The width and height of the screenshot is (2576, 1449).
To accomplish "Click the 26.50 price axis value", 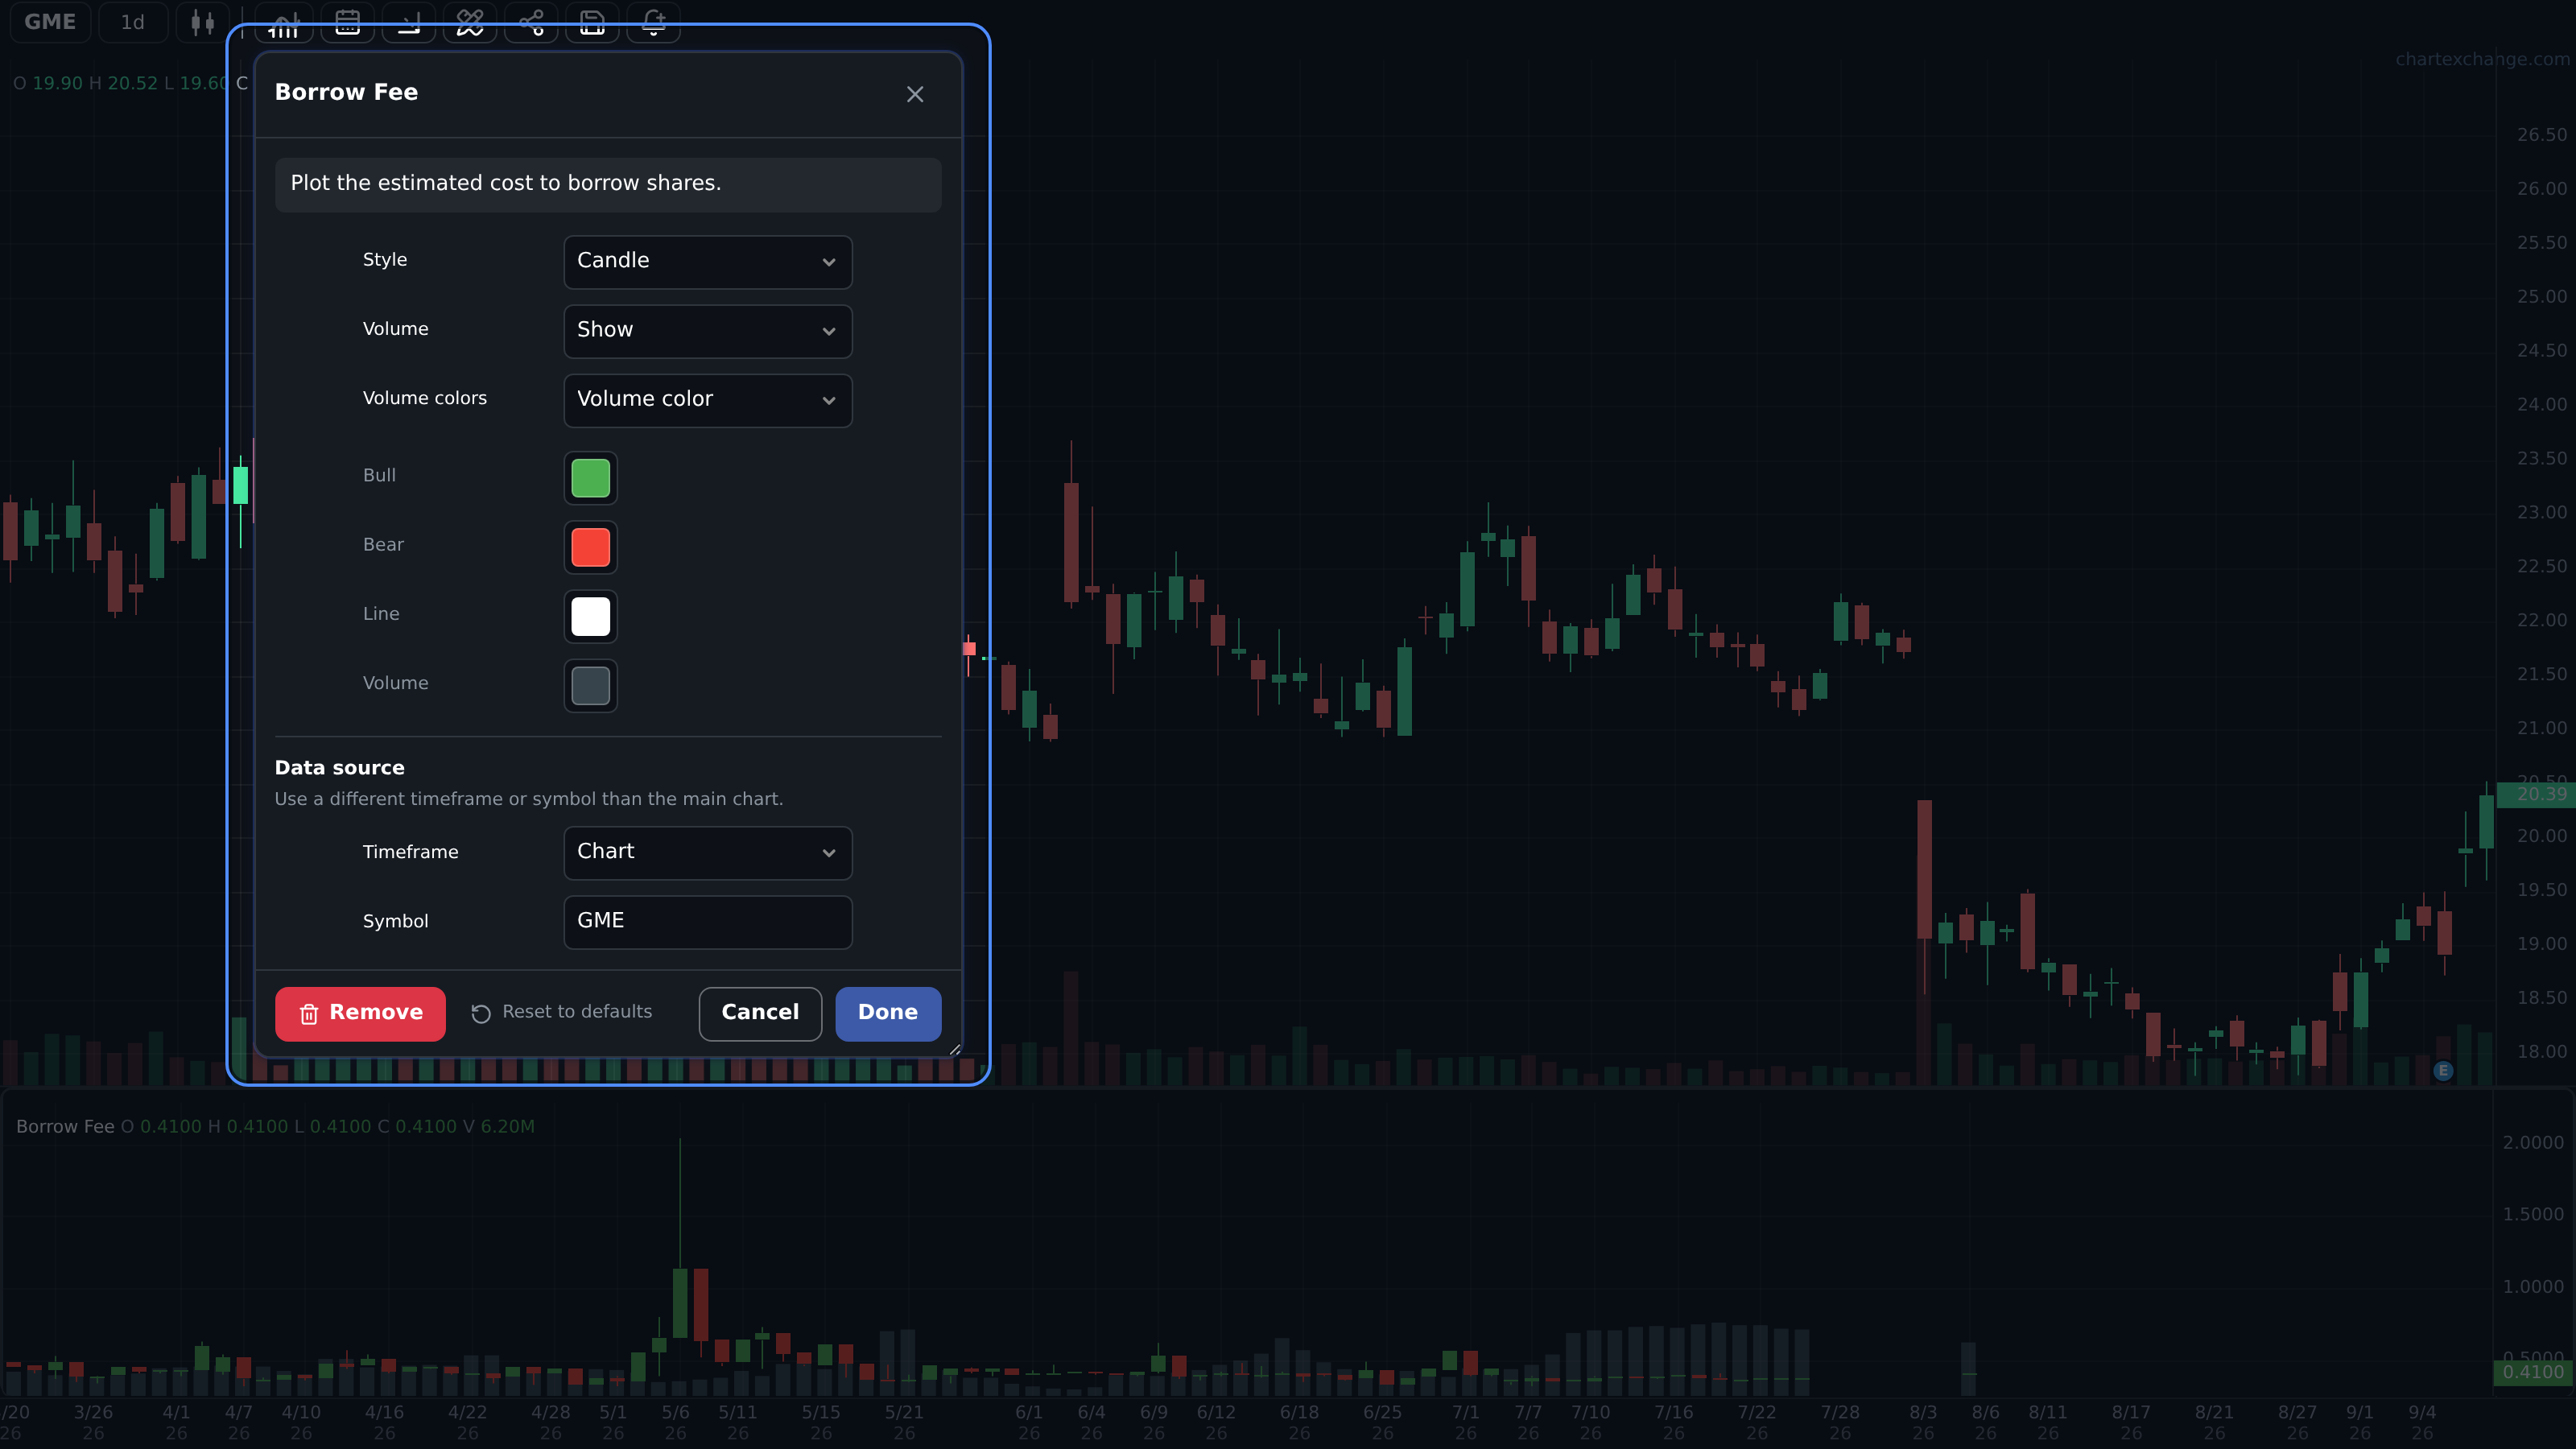I will point(2542,135).
